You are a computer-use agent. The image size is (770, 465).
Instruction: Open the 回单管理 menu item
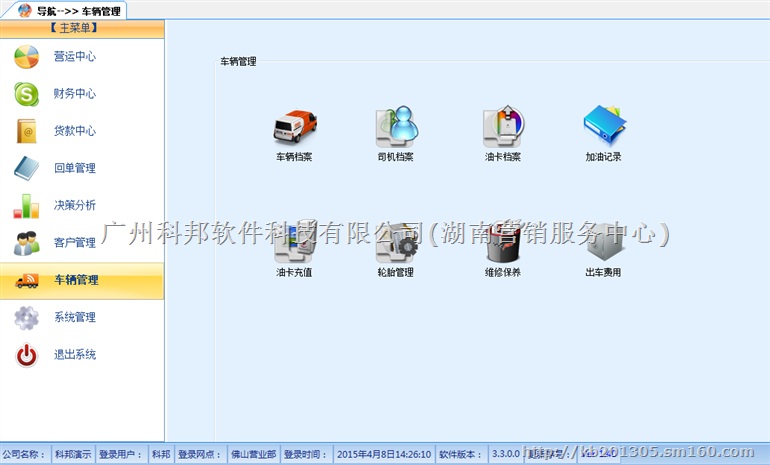point(82,168)
